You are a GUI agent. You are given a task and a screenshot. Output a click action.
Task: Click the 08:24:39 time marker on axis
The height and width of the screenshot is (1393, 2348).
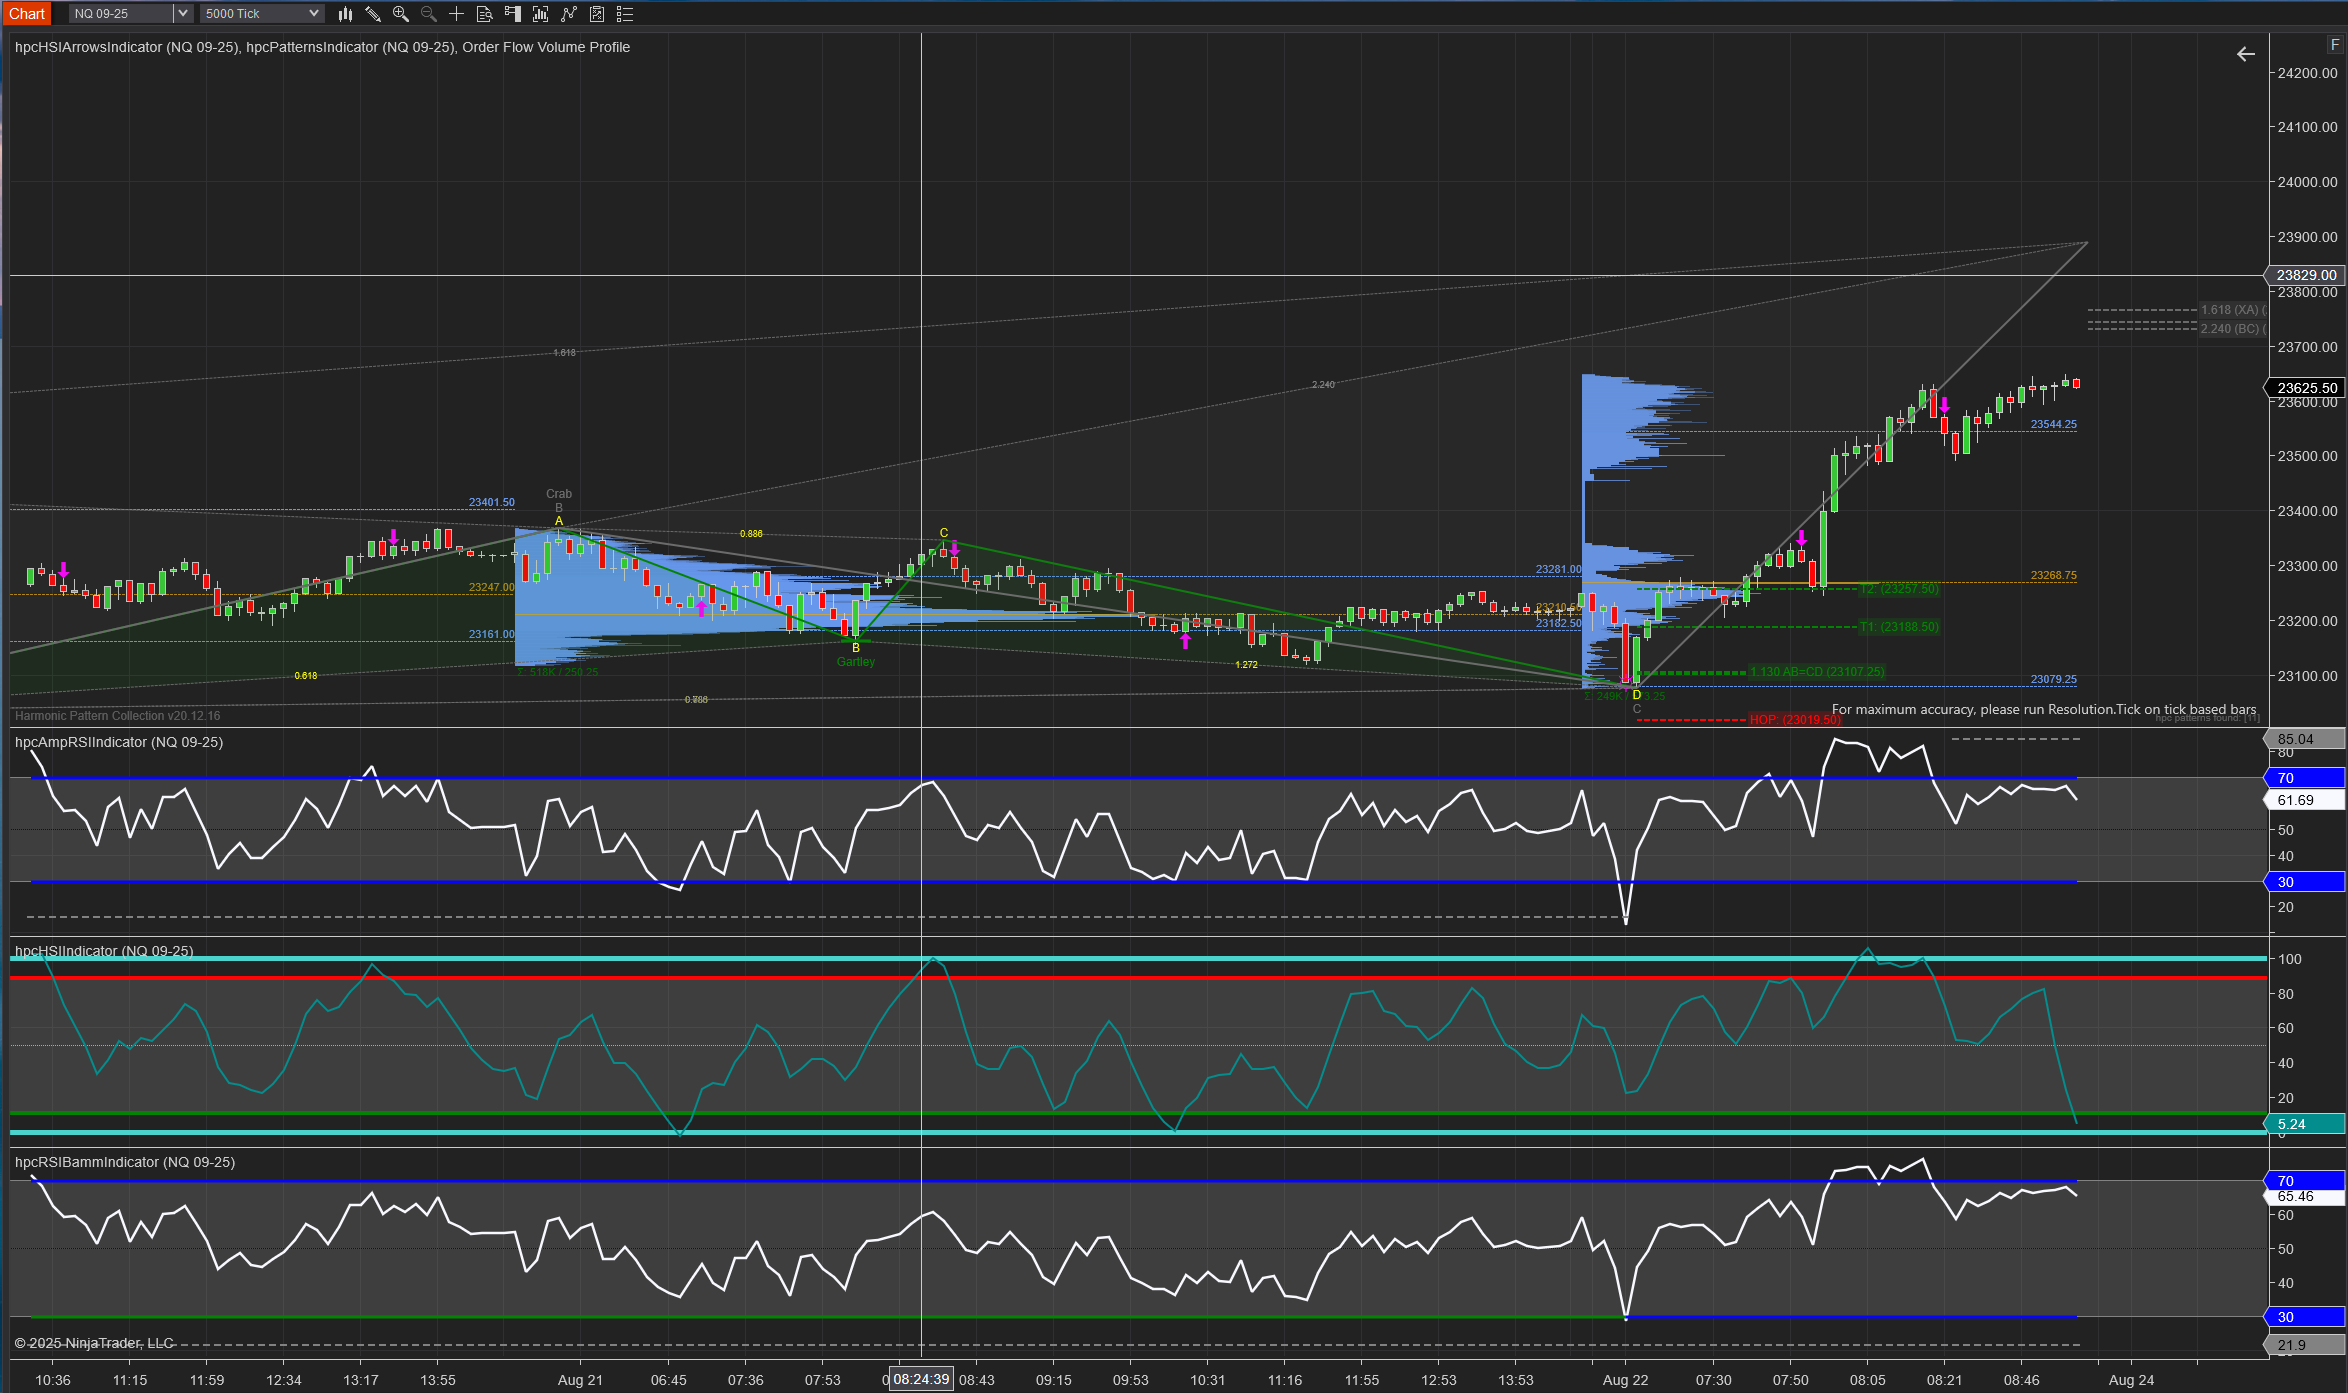[x=921, y=1379]
